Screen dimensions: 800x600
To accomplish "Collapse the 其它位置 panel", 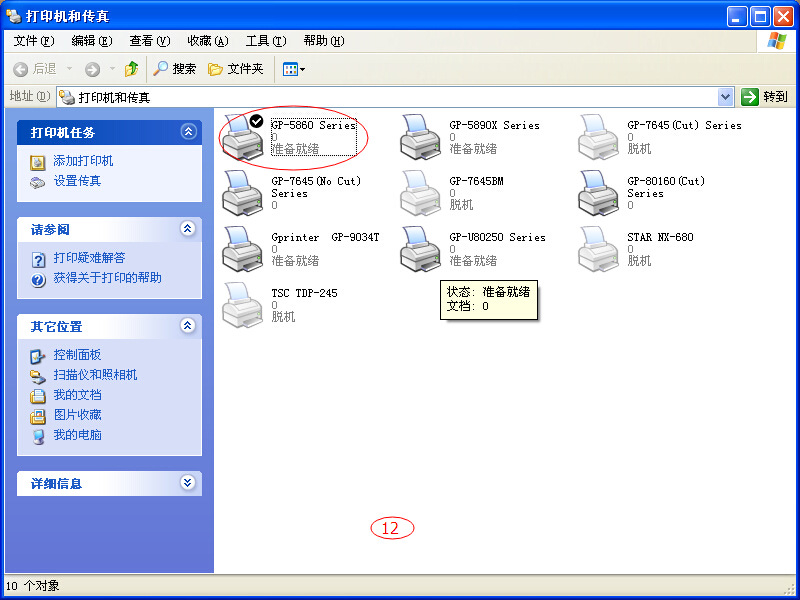I will [188, 326].
